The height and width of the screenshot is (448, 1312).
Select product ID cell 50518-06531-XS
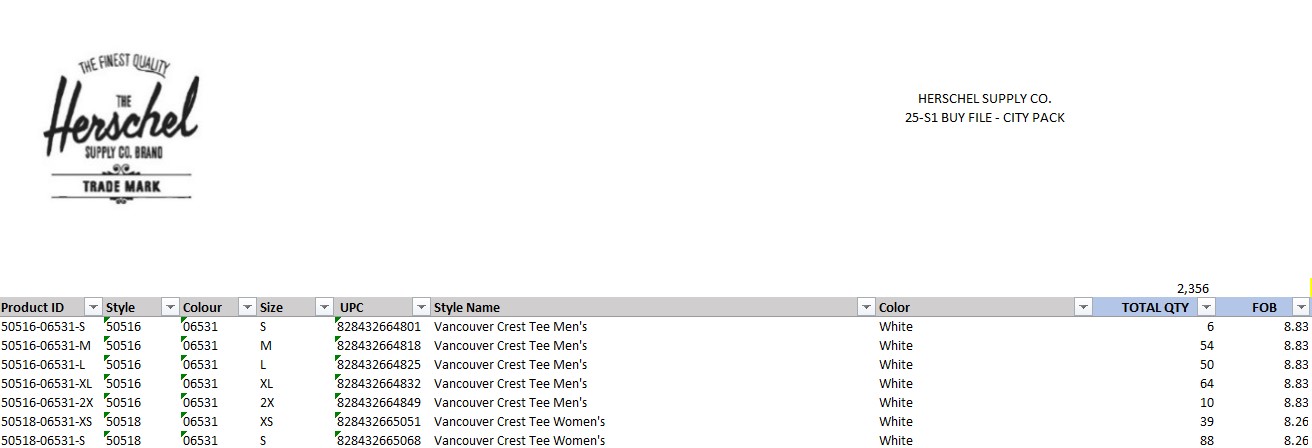(51, 422)
